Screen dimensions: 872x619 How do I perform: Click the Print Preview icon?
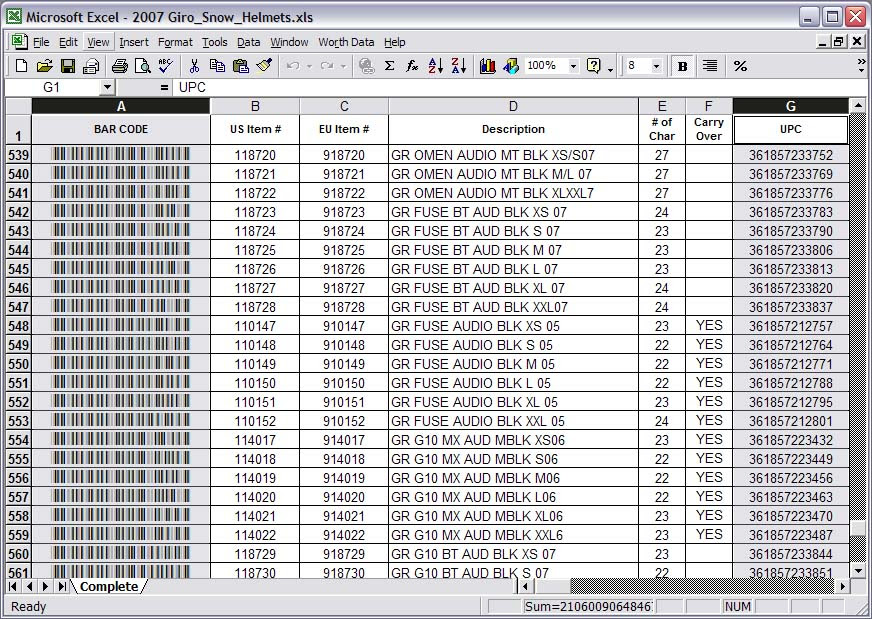pos(143,66)
